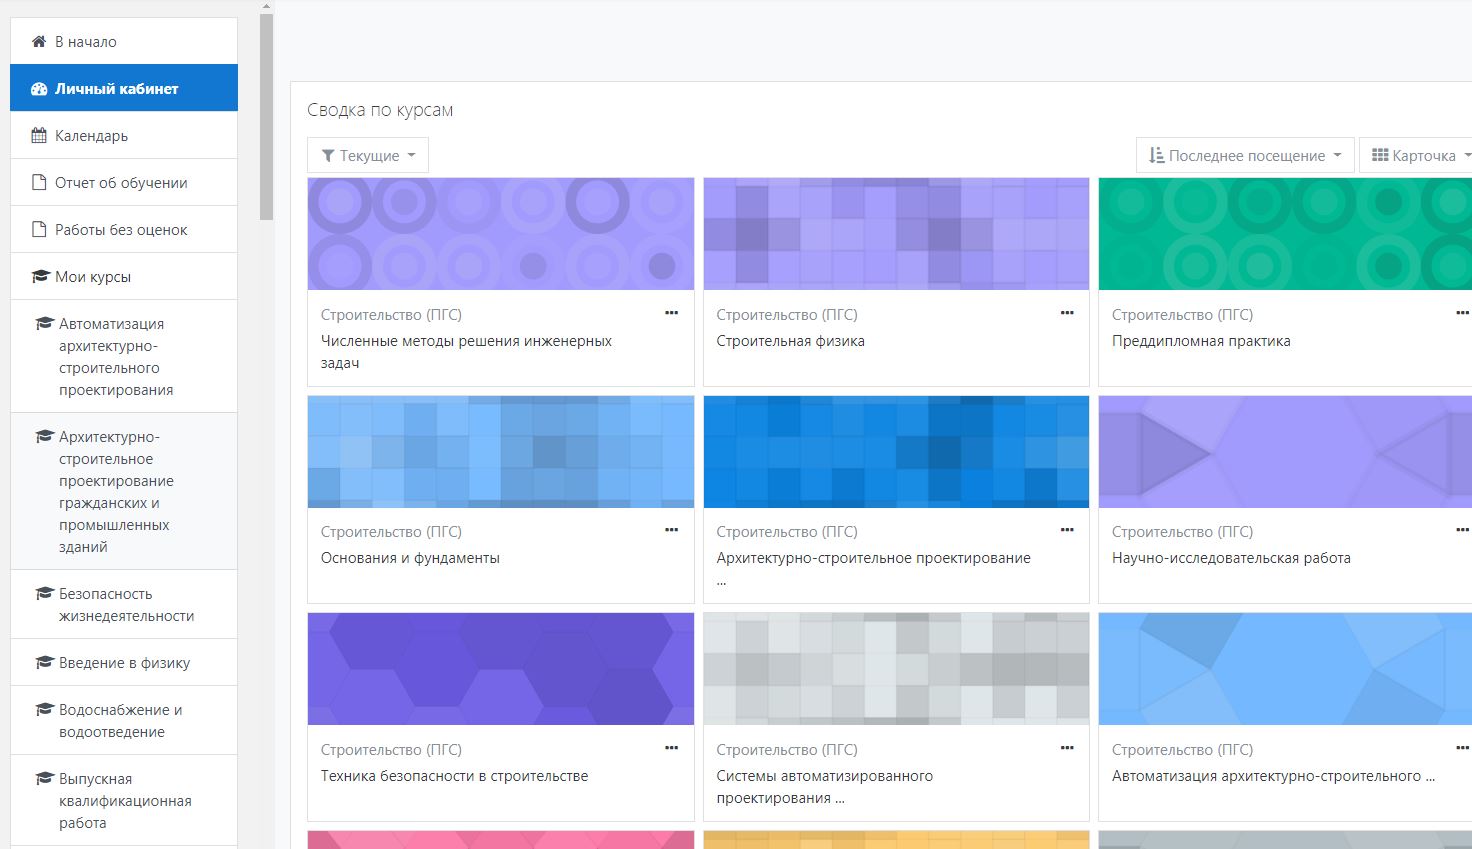Open sidebar course Введение в физику
Image resolution: width=1472 pixels, height=849 pixels.
[x=124, y=663]
